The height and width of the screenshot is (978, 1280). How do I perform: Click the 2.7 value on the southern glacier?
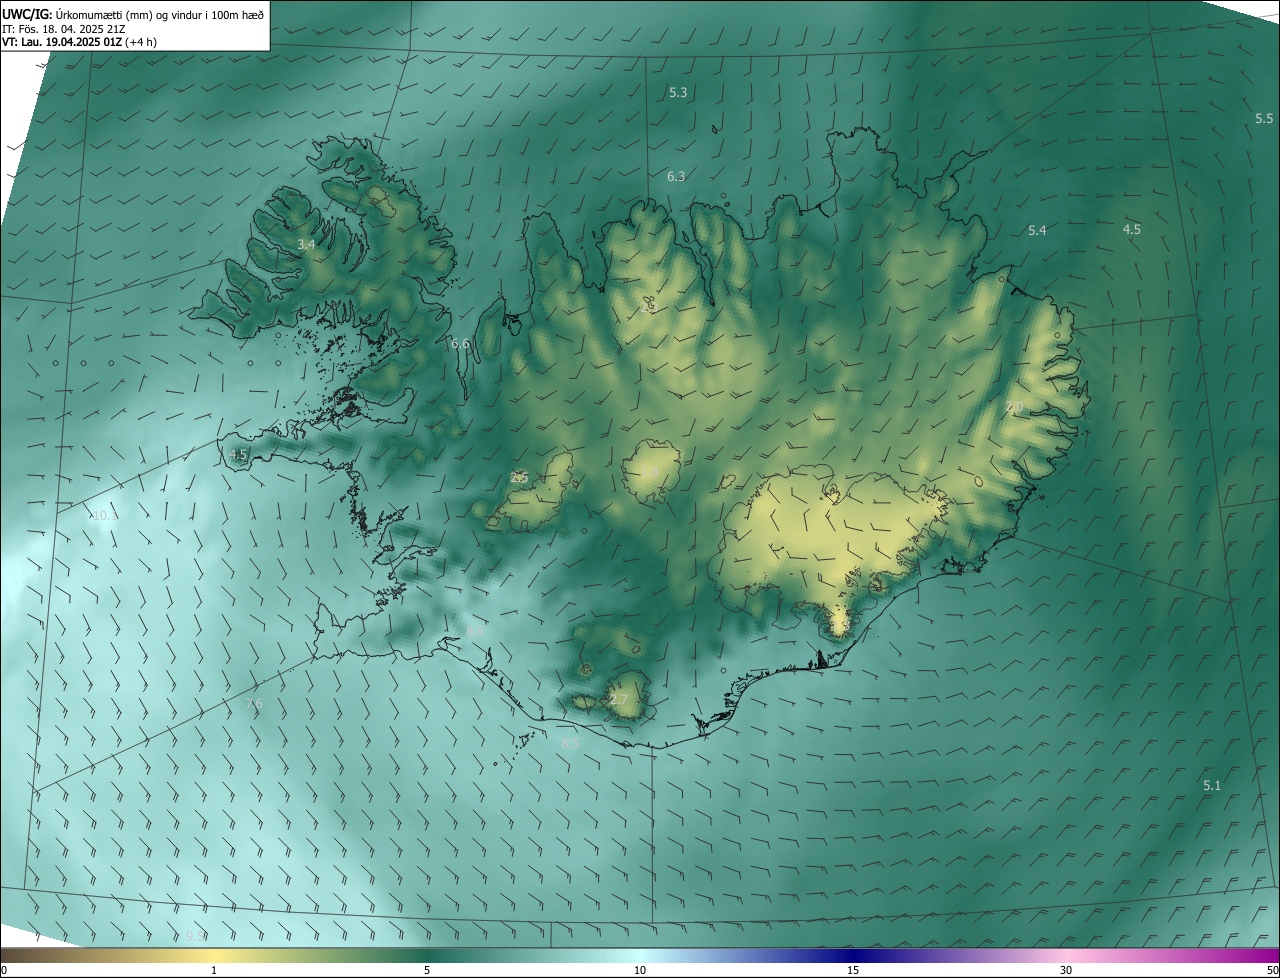point(619,699)
